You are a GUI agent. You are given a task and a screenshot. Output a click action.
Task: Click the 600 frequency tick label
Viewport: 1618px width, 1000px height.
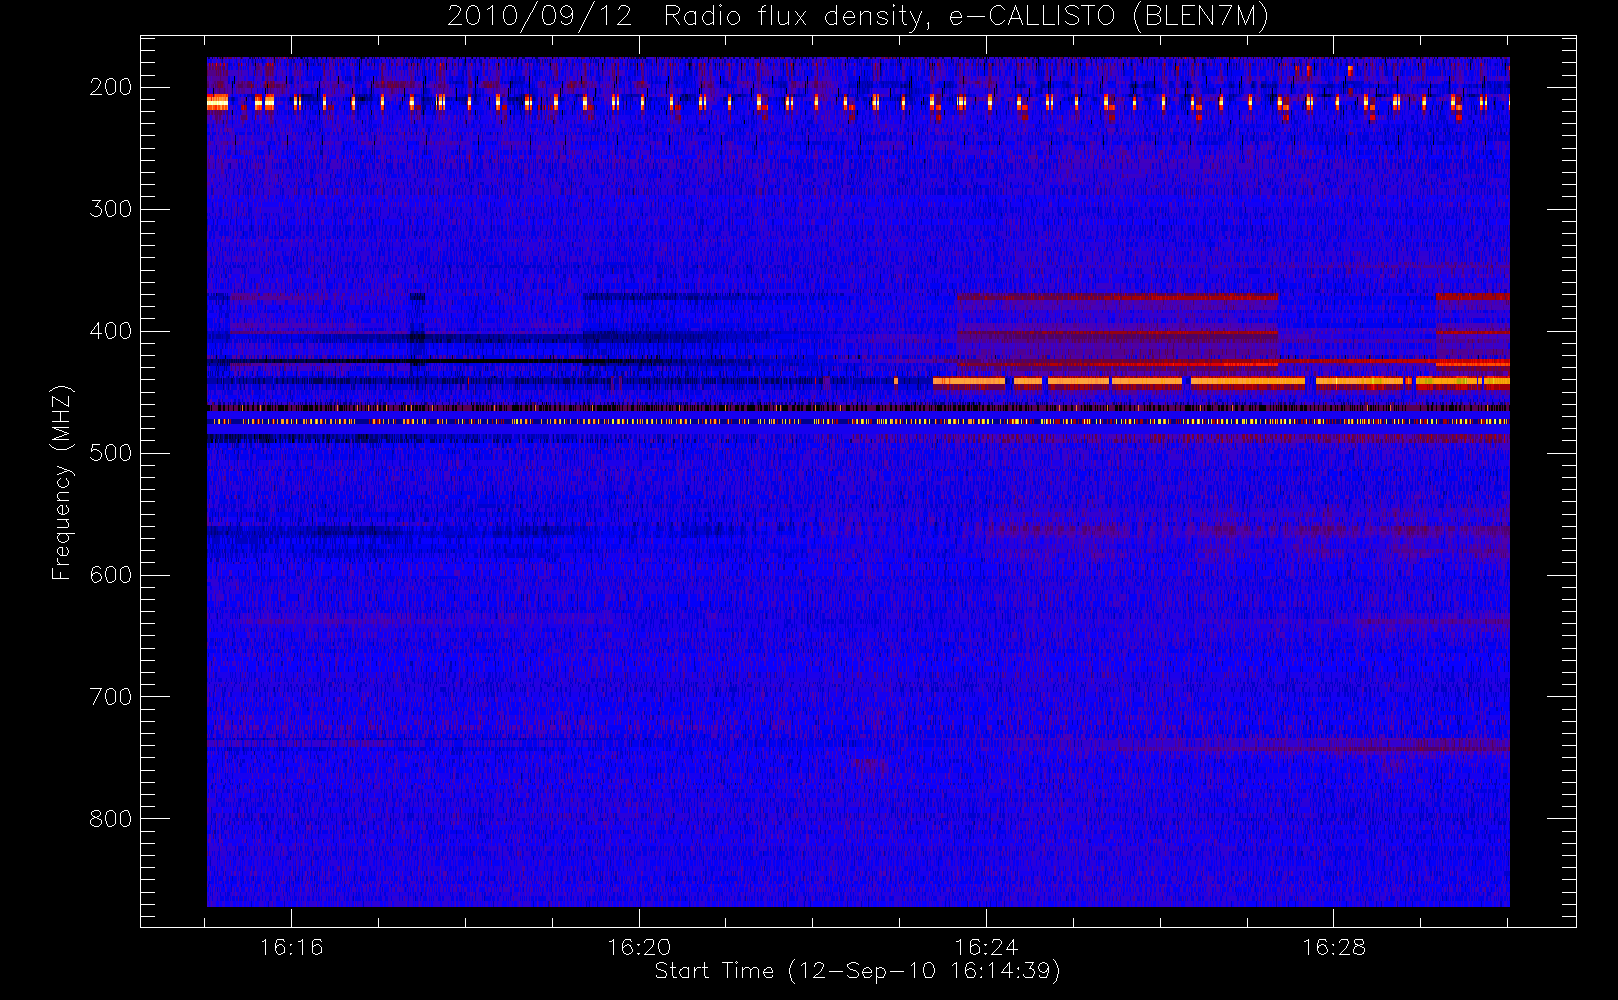click(x=111, y=575)
